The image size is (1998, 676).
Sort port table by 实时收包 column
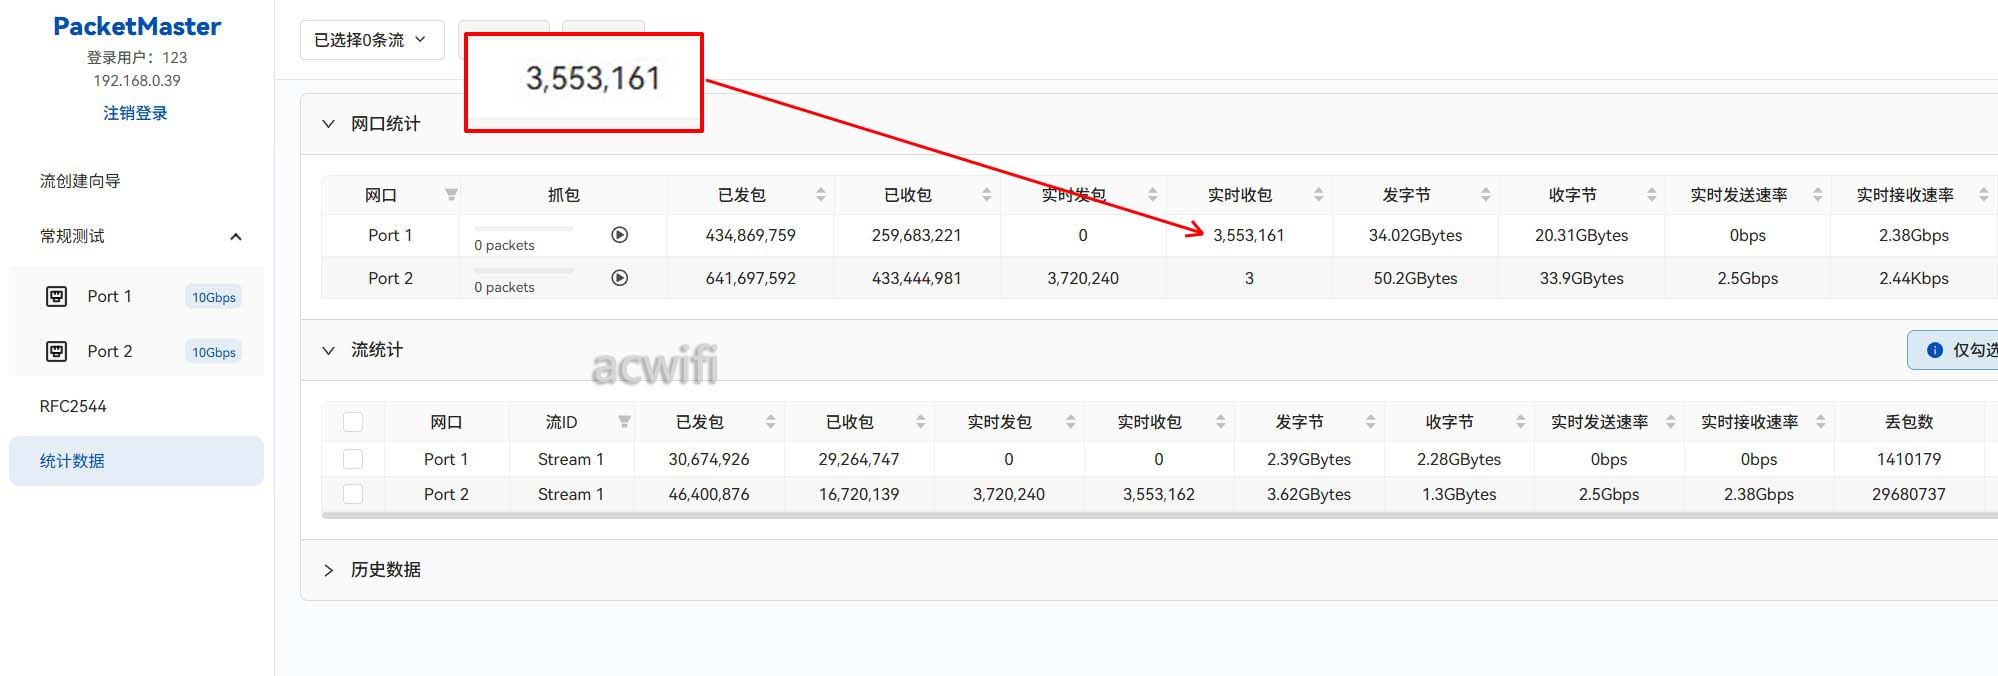1318,195
